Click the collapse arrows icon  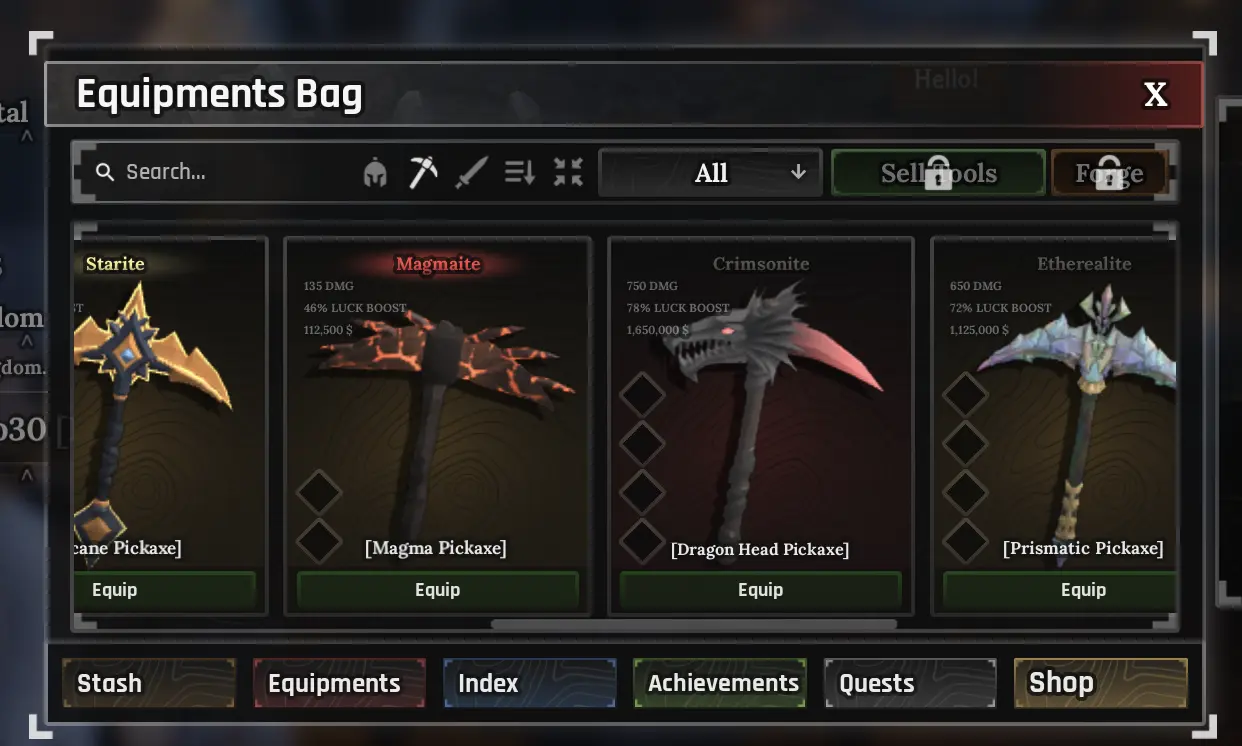568,173
